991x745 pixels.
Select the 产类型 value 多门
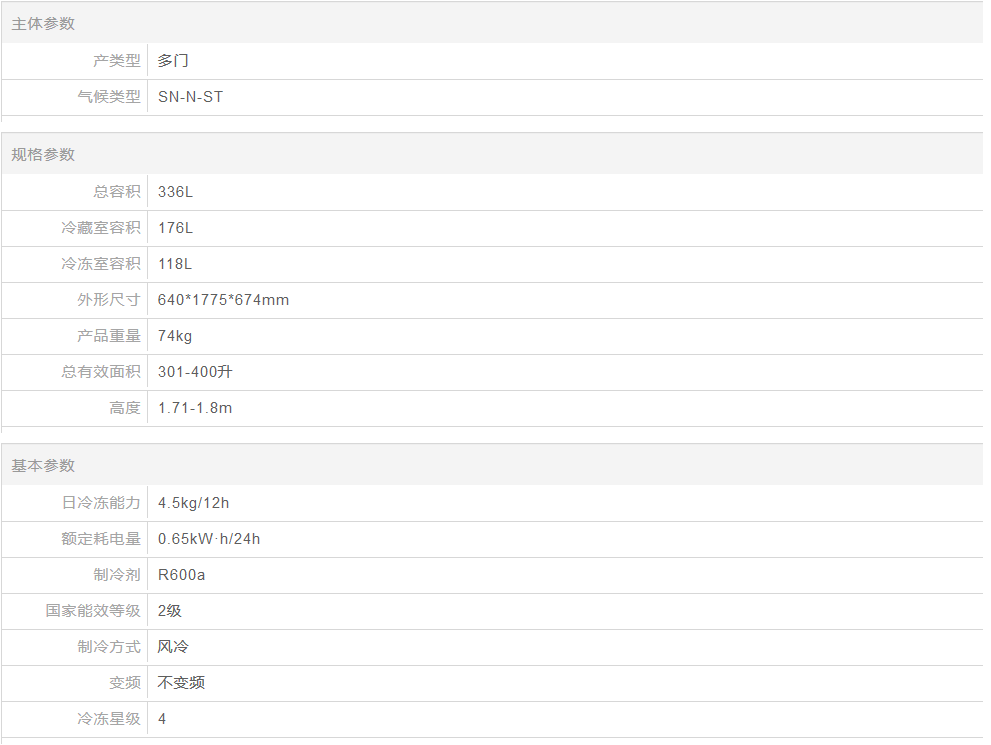173,61
